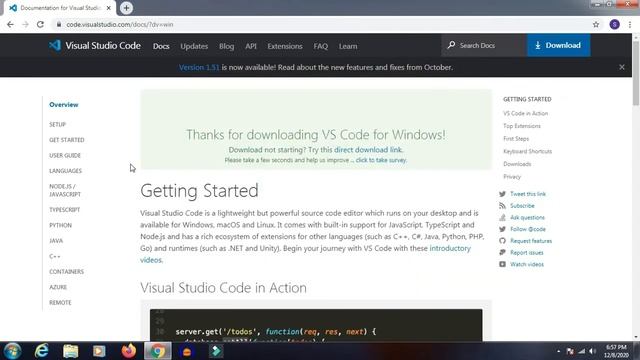Click the Twitter icon beside Follow @code
The width and height of the screenshot is (640, 360).
[502, 229]
